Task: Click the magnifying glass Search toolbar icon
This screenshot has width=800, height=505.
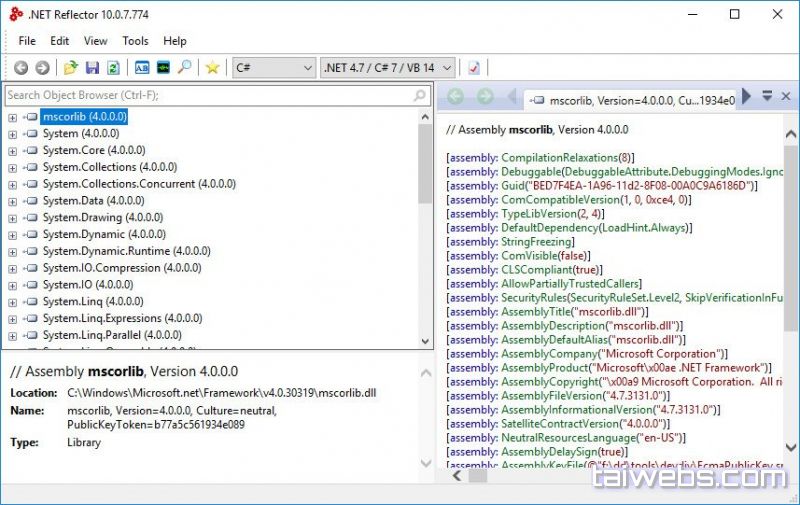Action: pos(184,68)
